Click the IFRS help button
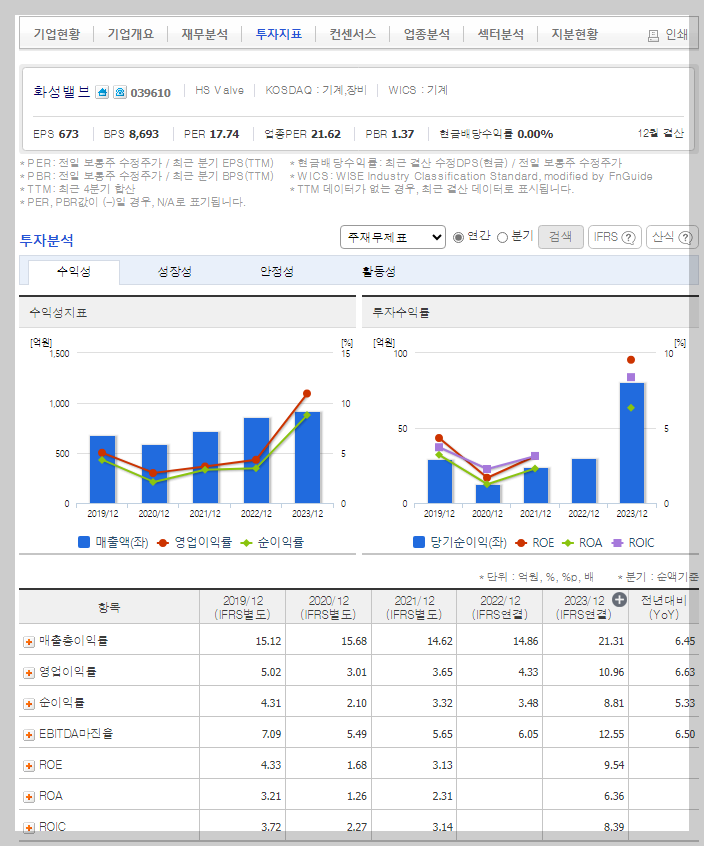 (x=614, y=237)
